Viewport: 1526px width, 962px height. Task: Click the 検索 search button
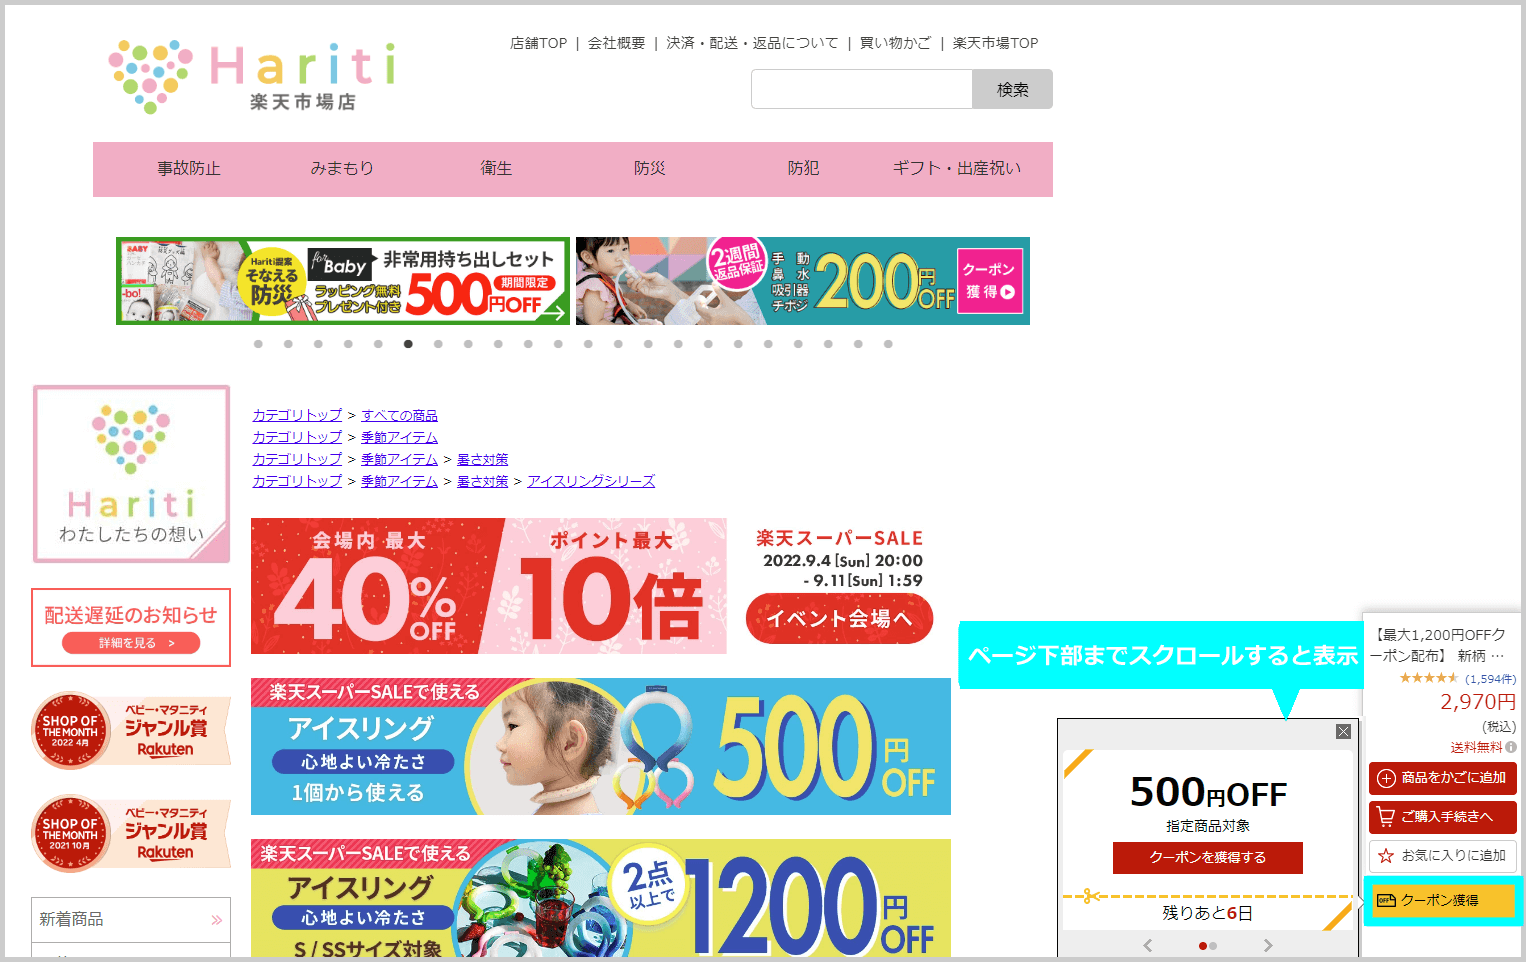pyautogui.click(x=1012, y=89)
